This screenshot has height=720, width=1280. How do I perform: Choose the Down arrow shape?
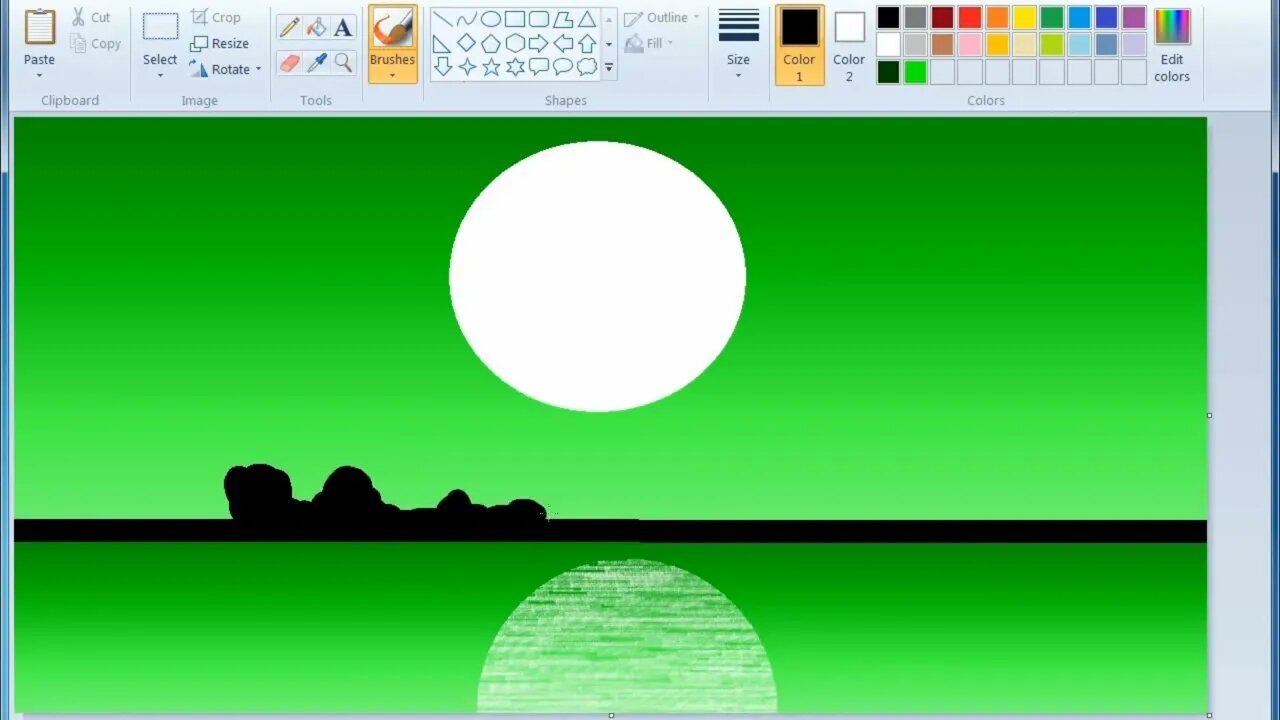tap(442, 67)
